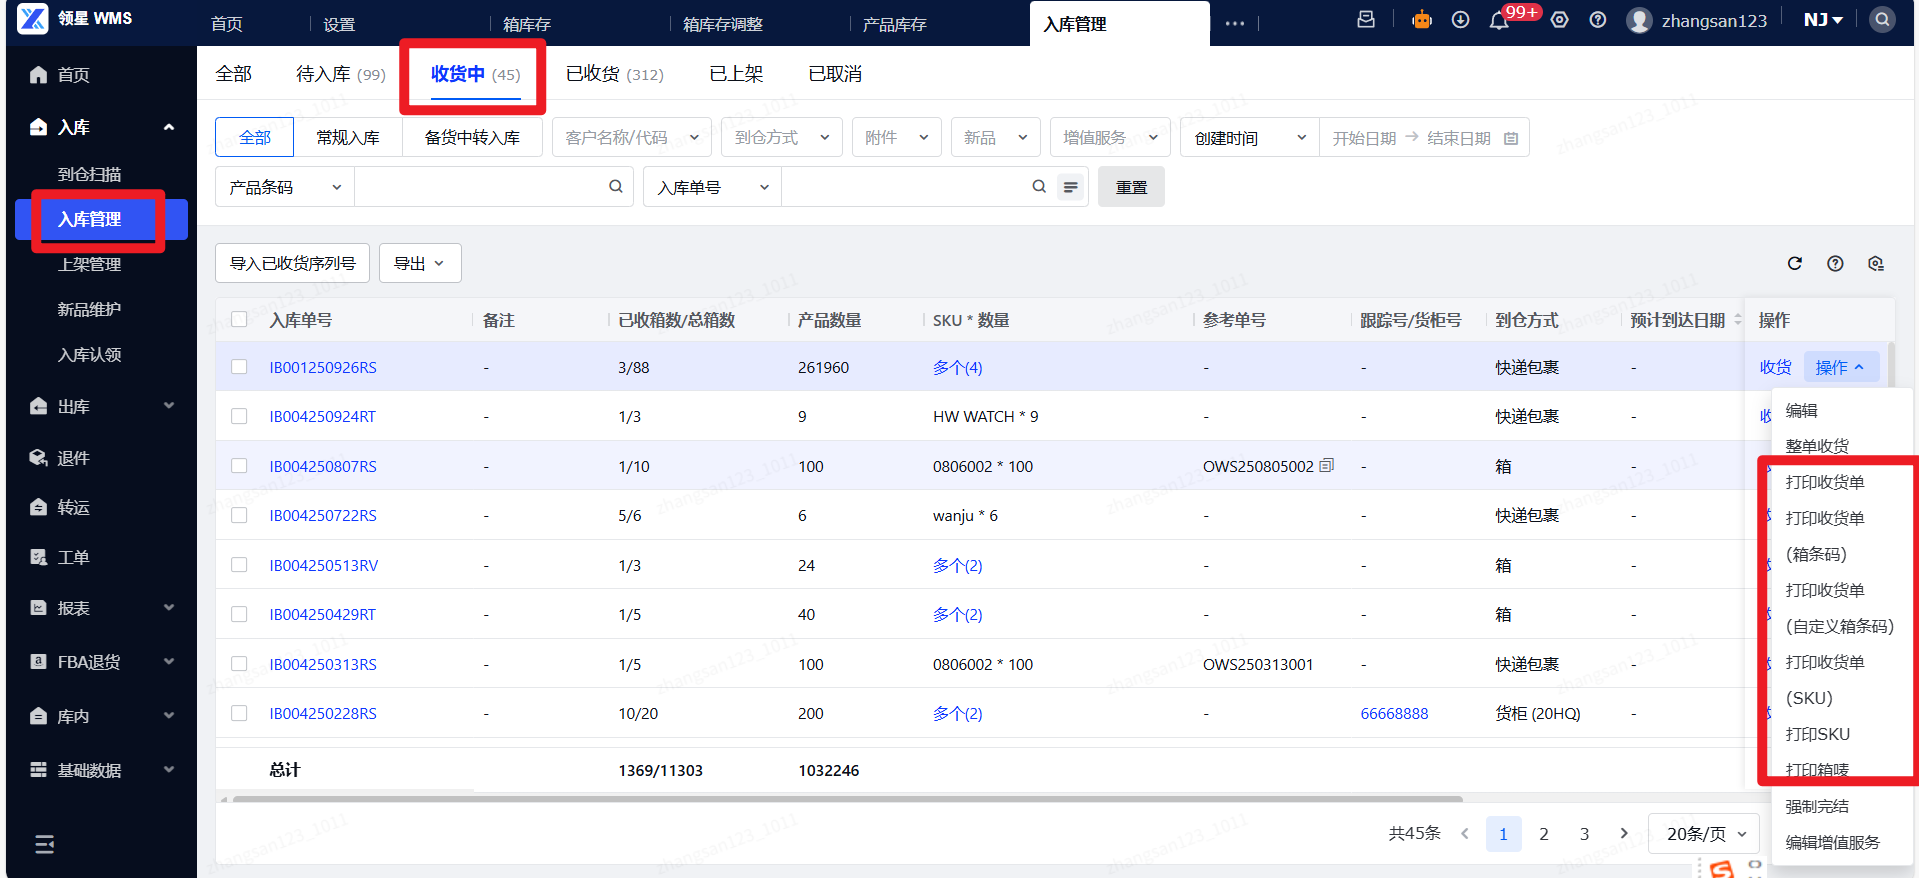1919x878 pixels.
Task: Collapse sidebar using bottom menu icon
Action: click(x=45, y=844)
